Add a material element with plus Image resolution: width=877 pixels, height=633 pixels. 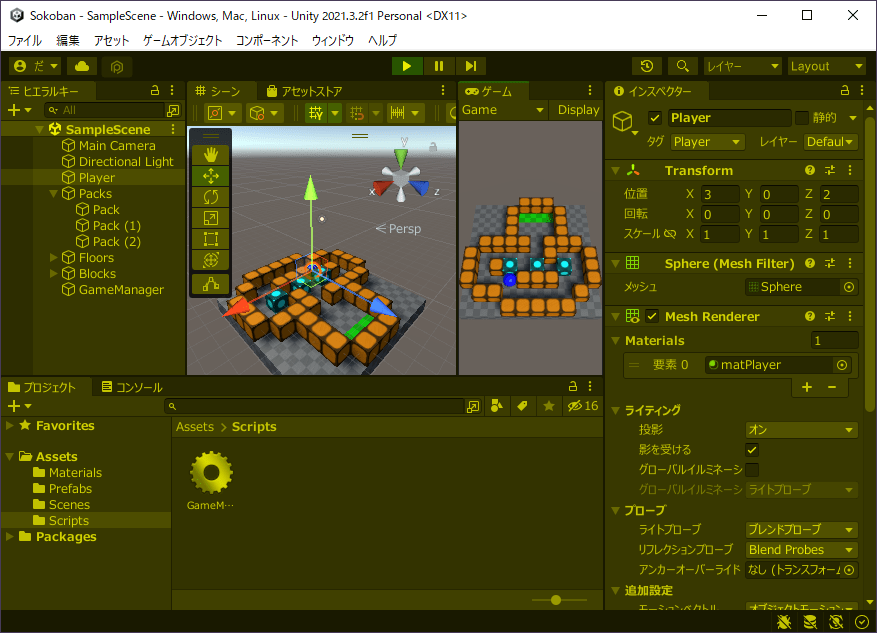pos(807,387)
